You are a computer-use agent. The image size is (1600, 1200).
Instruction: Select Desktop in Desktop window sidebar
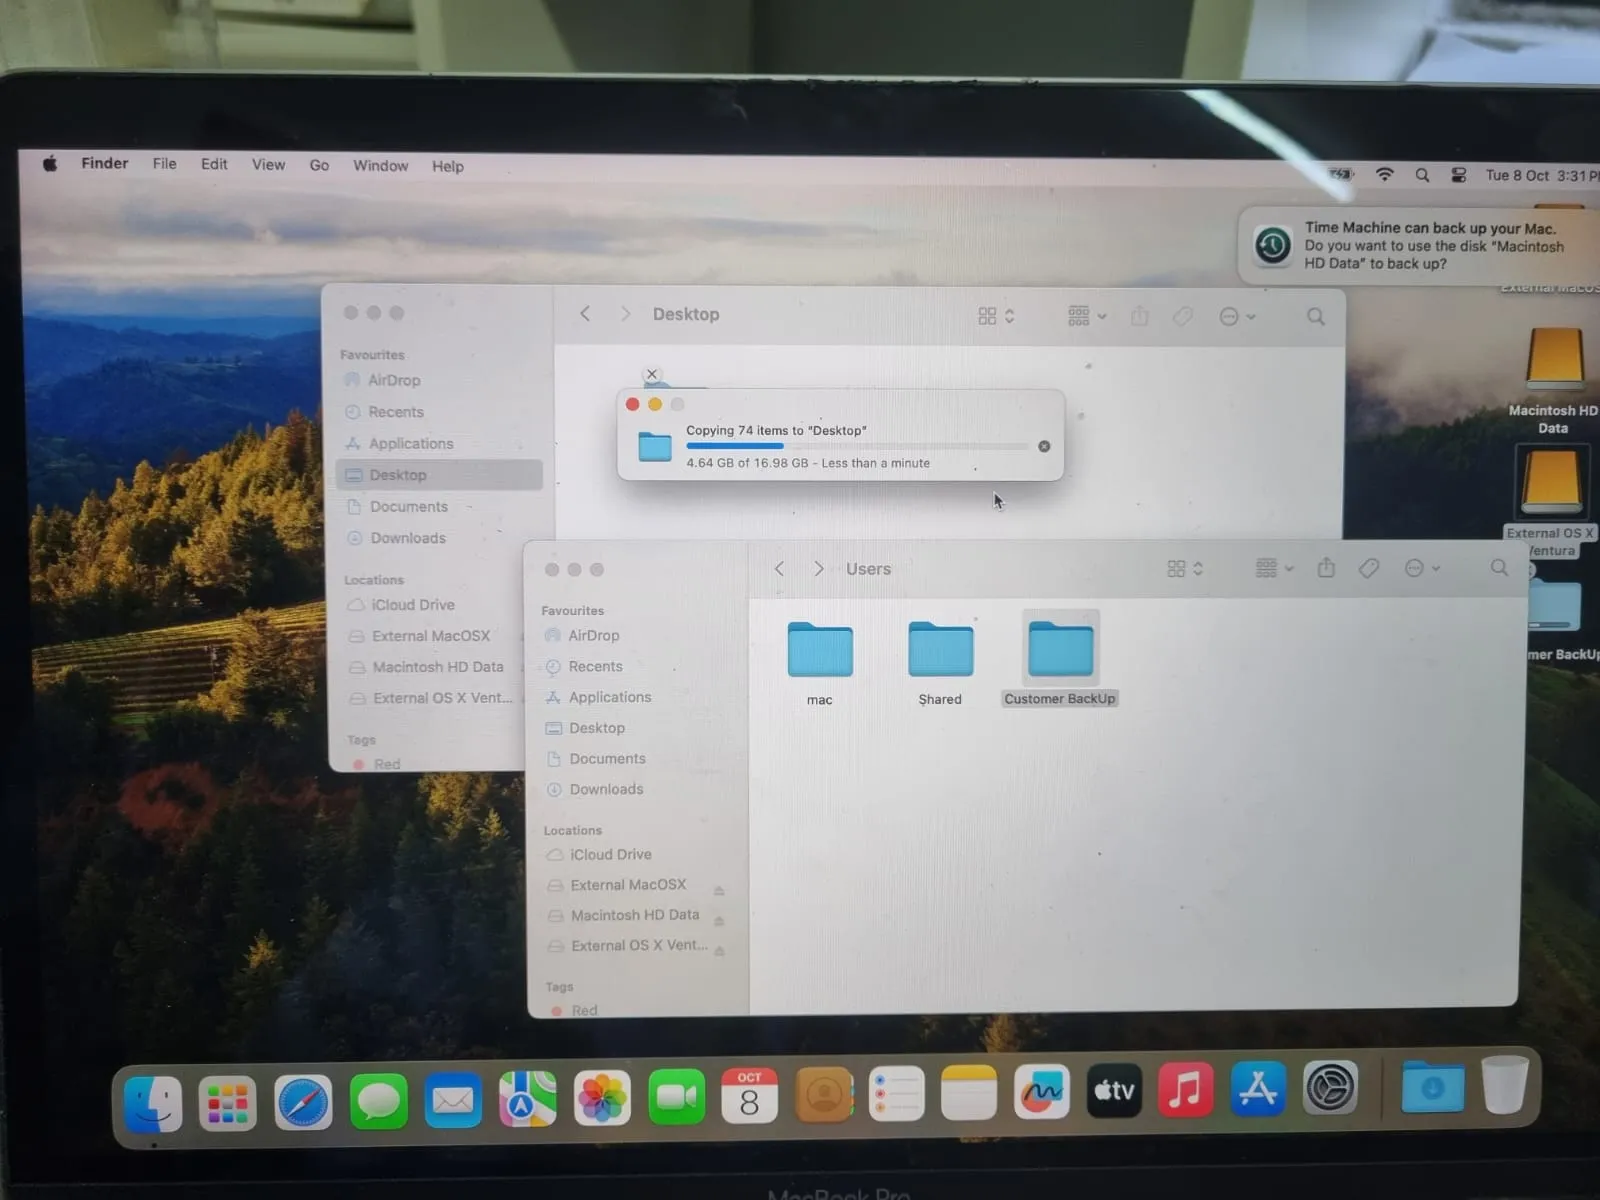pos(440,475)
